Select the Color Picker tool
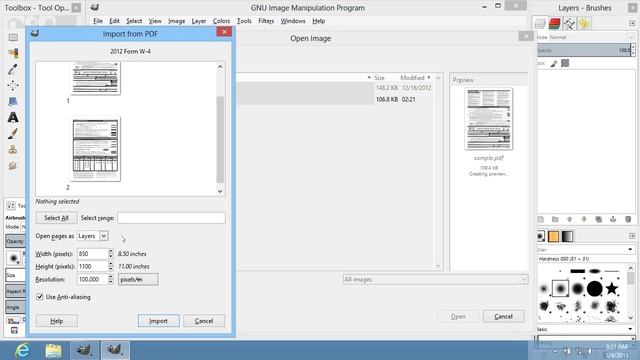Image resolution: width=640 pixels, height=360 pixels. point(13,69)
